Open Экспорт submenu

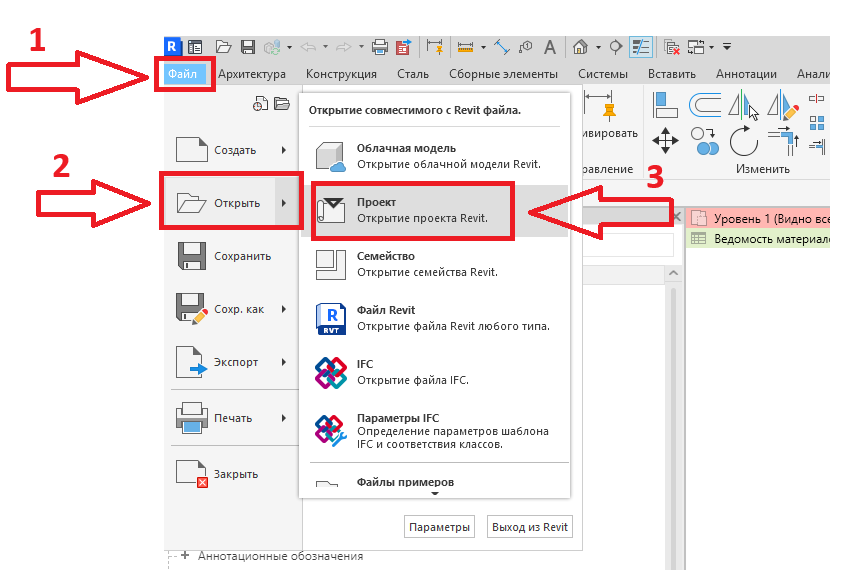pyautogui.click(x=233, y=362)
